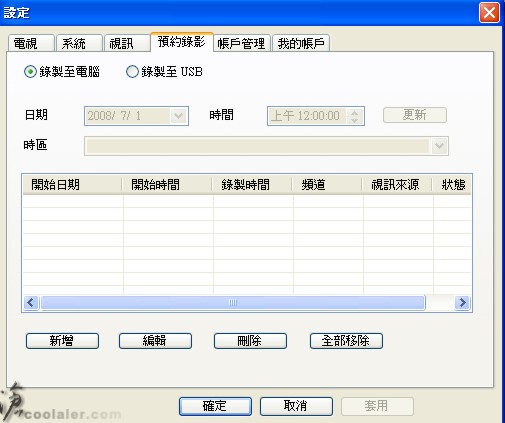The height and width of the screenshot is (423, 505).
Task: Click the list's right scroll arrow
Action: coord(462,303)
